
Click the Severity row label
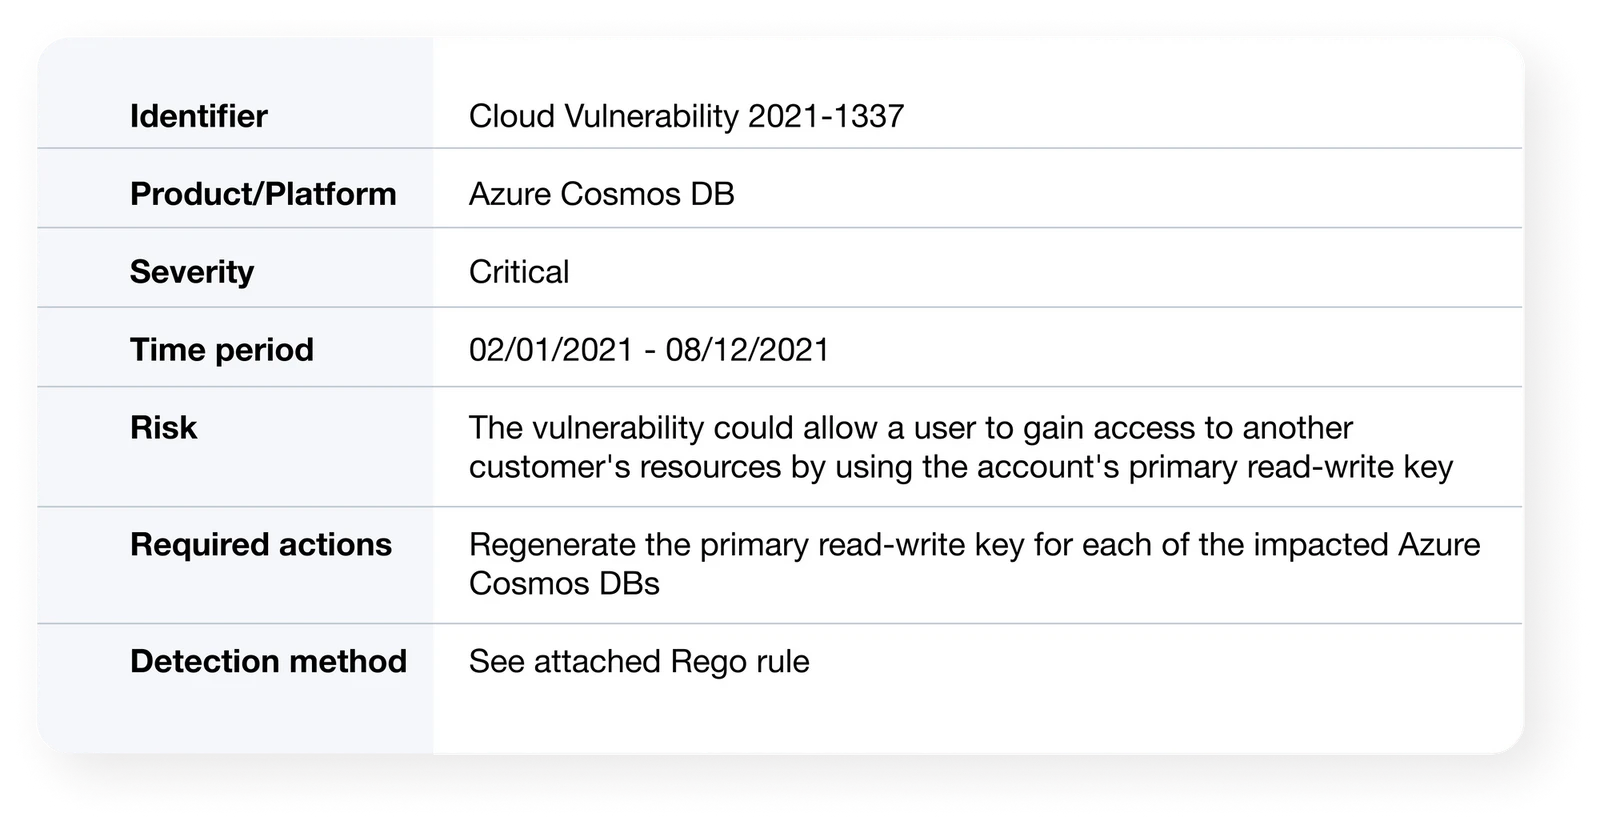pos(191,272)
